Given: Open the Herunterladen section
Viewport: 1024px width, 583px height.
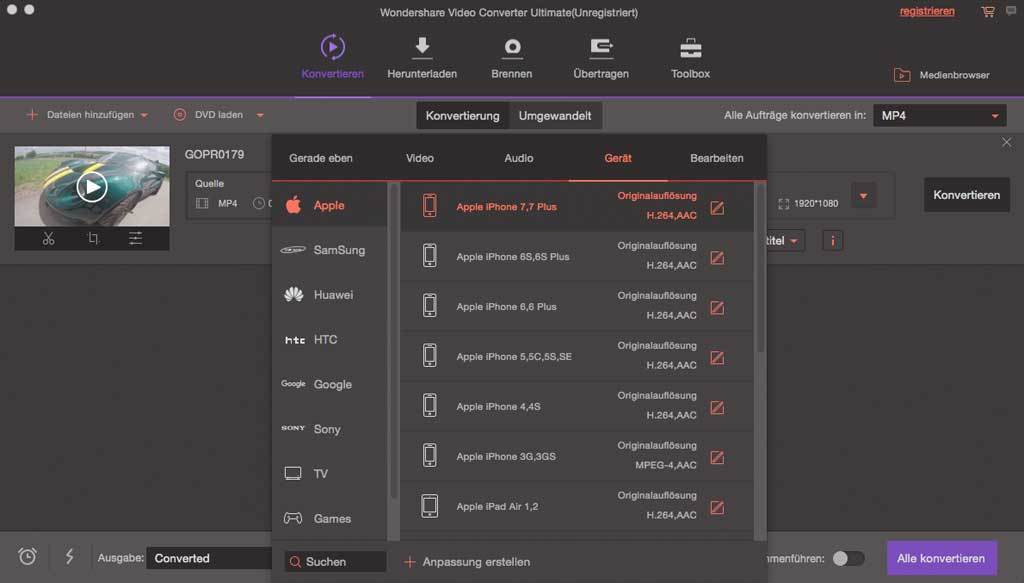Looking at the screenshot, I should [422, 57].
